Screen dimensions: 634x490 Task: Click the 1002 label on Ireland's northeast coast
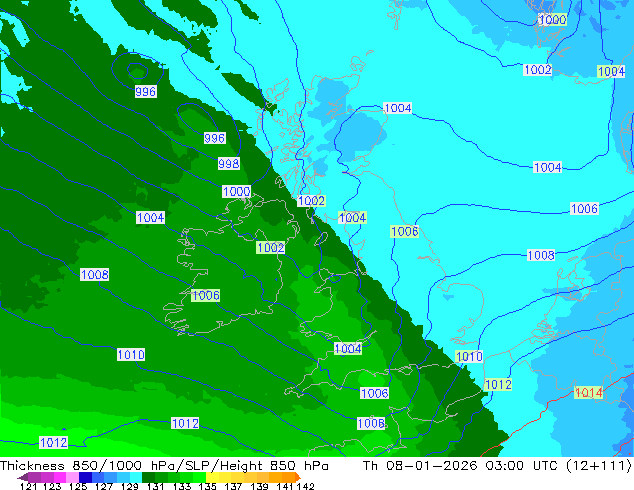pyautogui.click(x=271, y=247)
